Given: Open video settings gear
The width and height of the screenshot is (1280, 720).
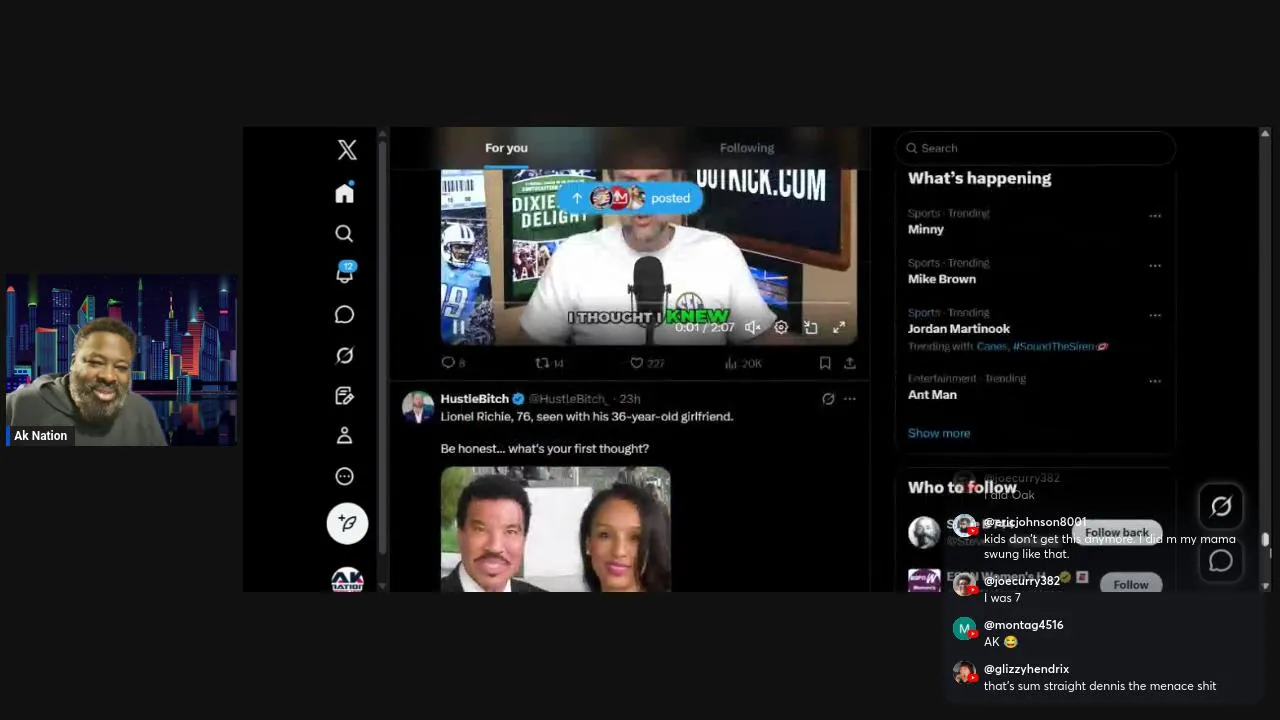Looking at the screenshot, I should coord(781,327).
